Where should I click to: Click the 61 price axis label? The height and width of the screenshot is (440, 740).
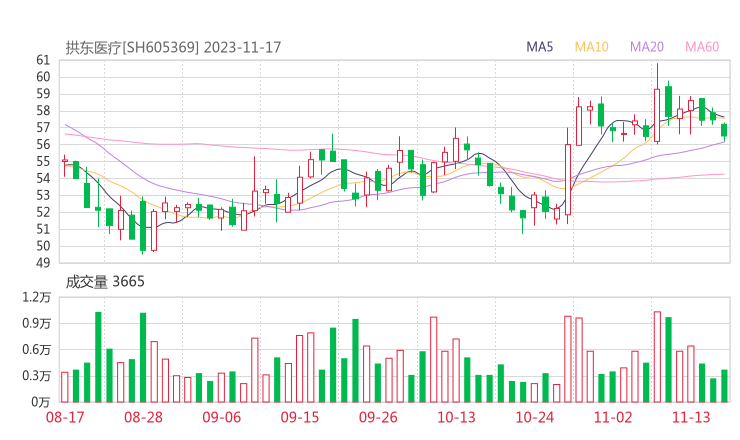coord(43,60)
